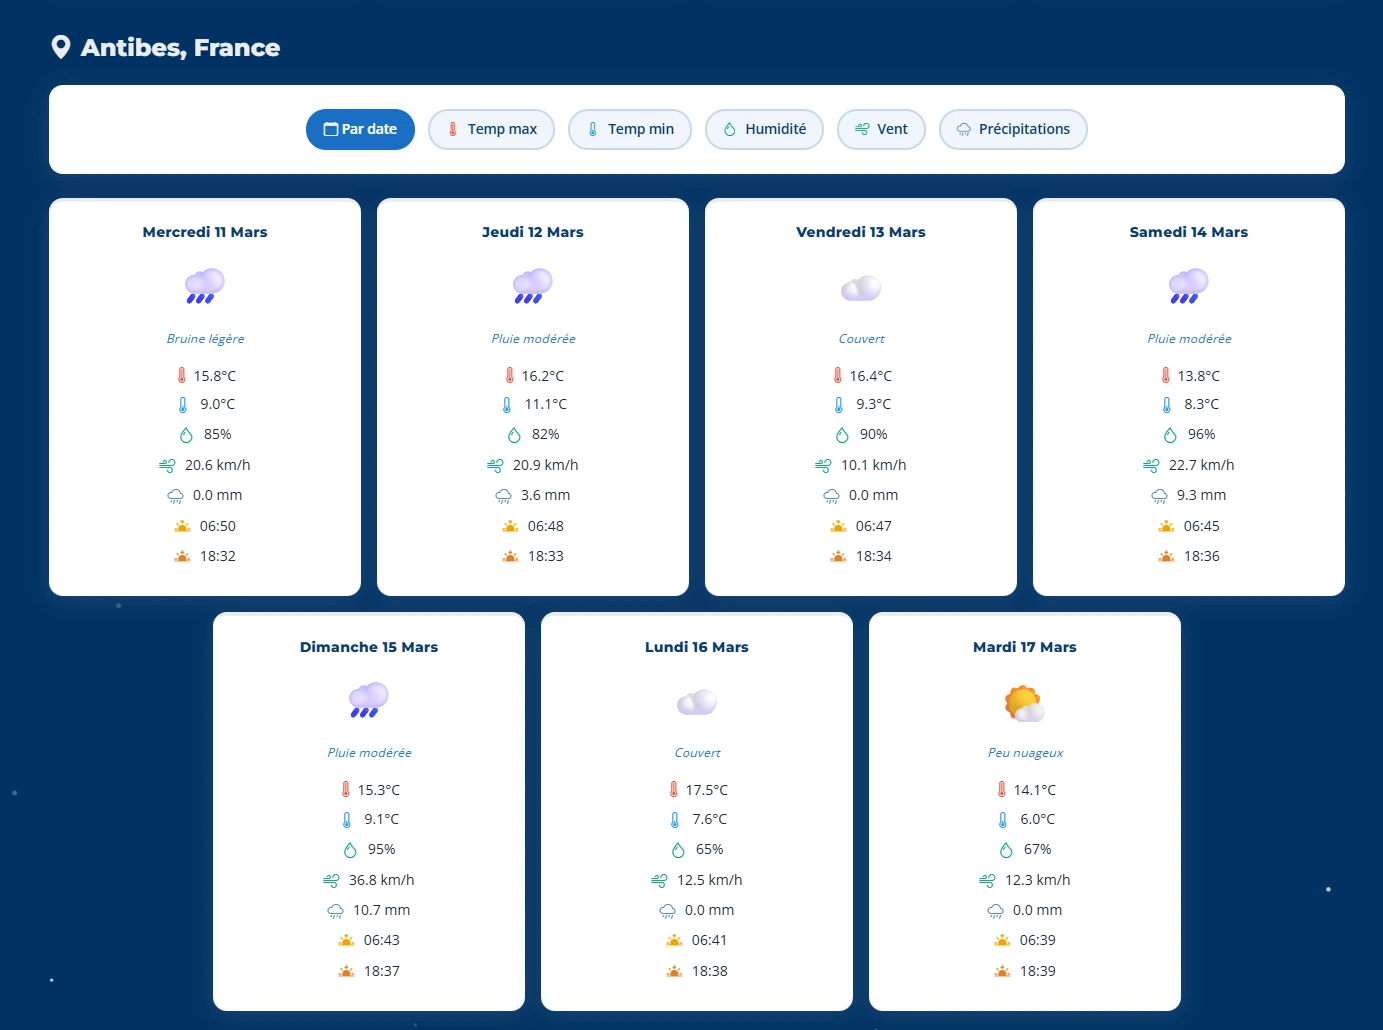Select the Humidité sort filter

[764, 129]
